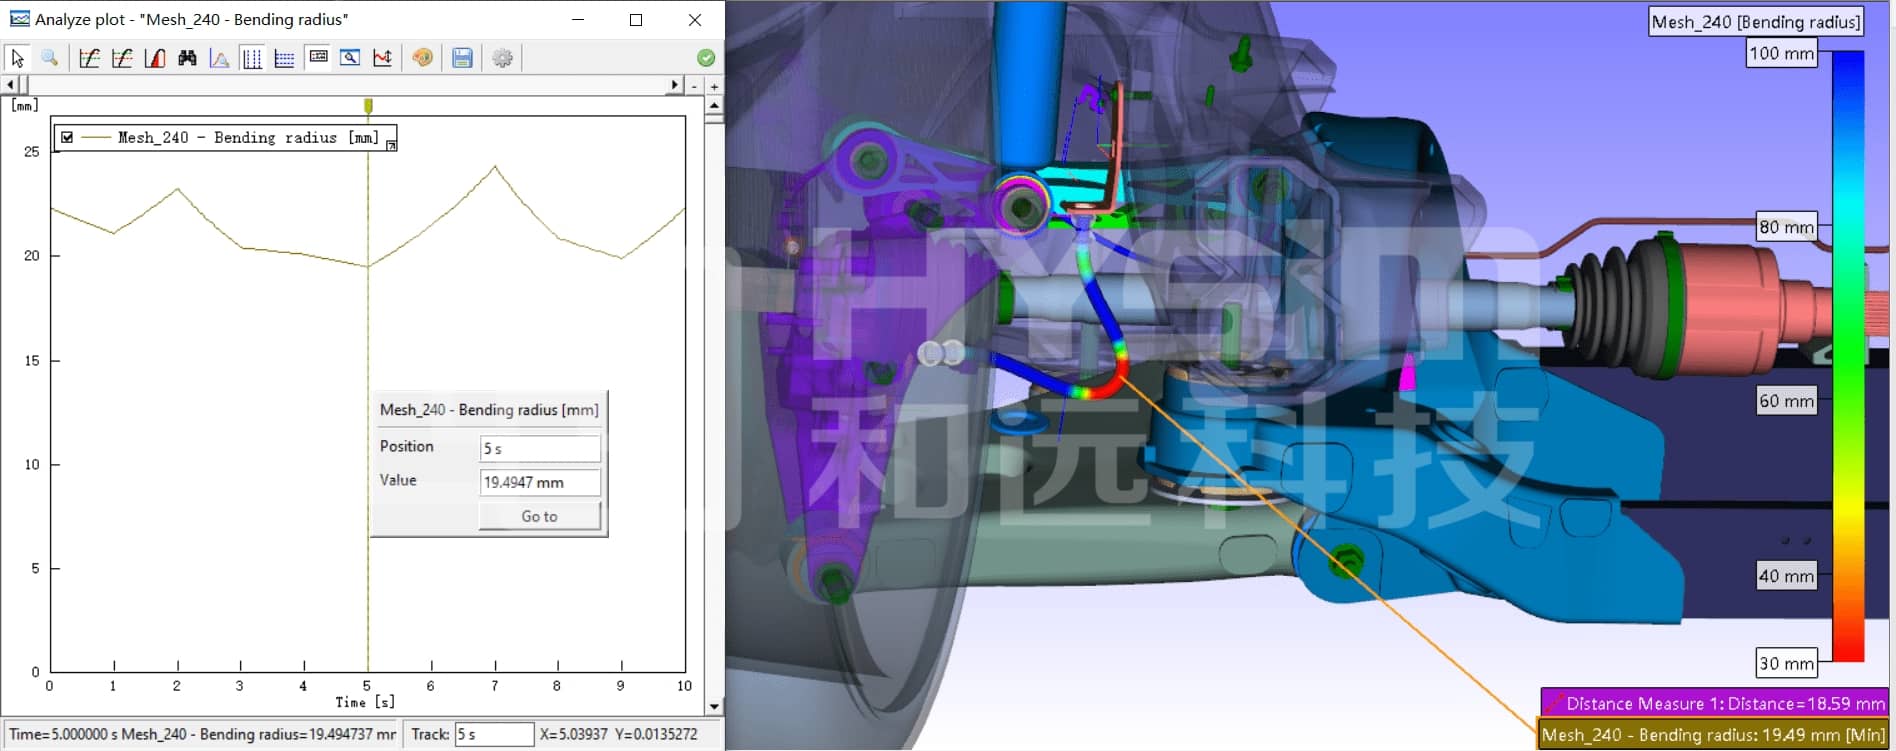Click the Value field showing 19.4947 mm
This screenshot has width=1896, height=751.
tap(540, 482)
